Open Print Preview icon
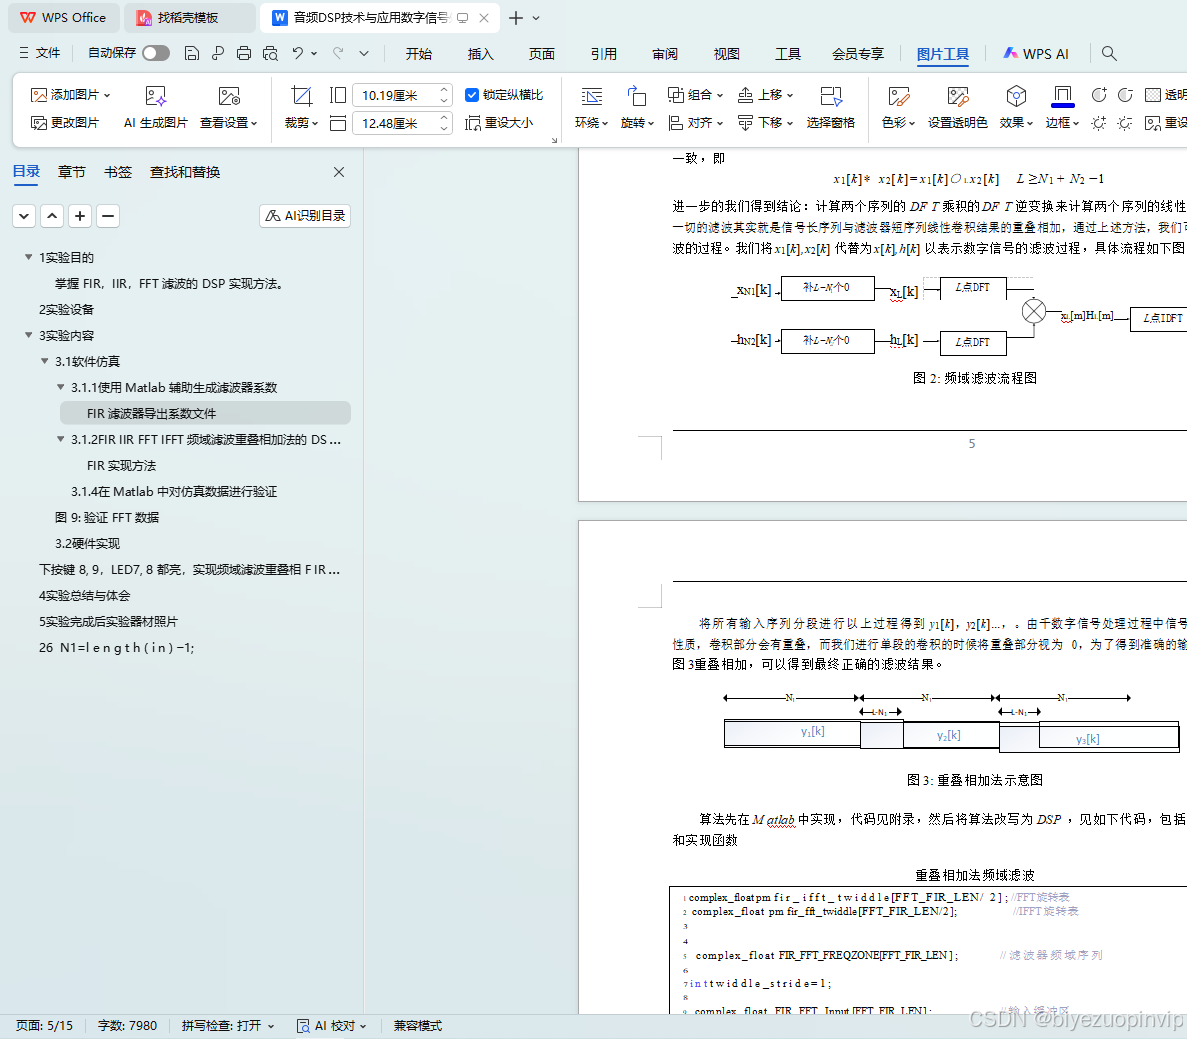The width and height of the screenshot is (1187, 1039). point(270,53)
